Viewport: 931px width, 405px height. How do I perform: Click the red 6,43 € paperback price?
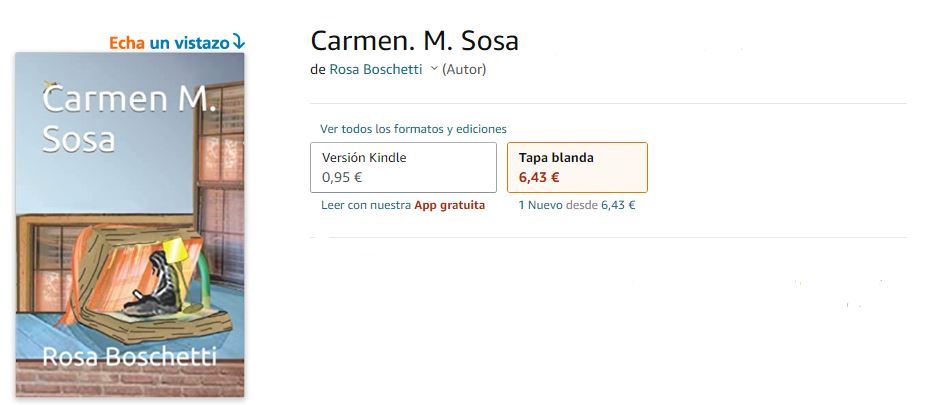pos(539,177)
